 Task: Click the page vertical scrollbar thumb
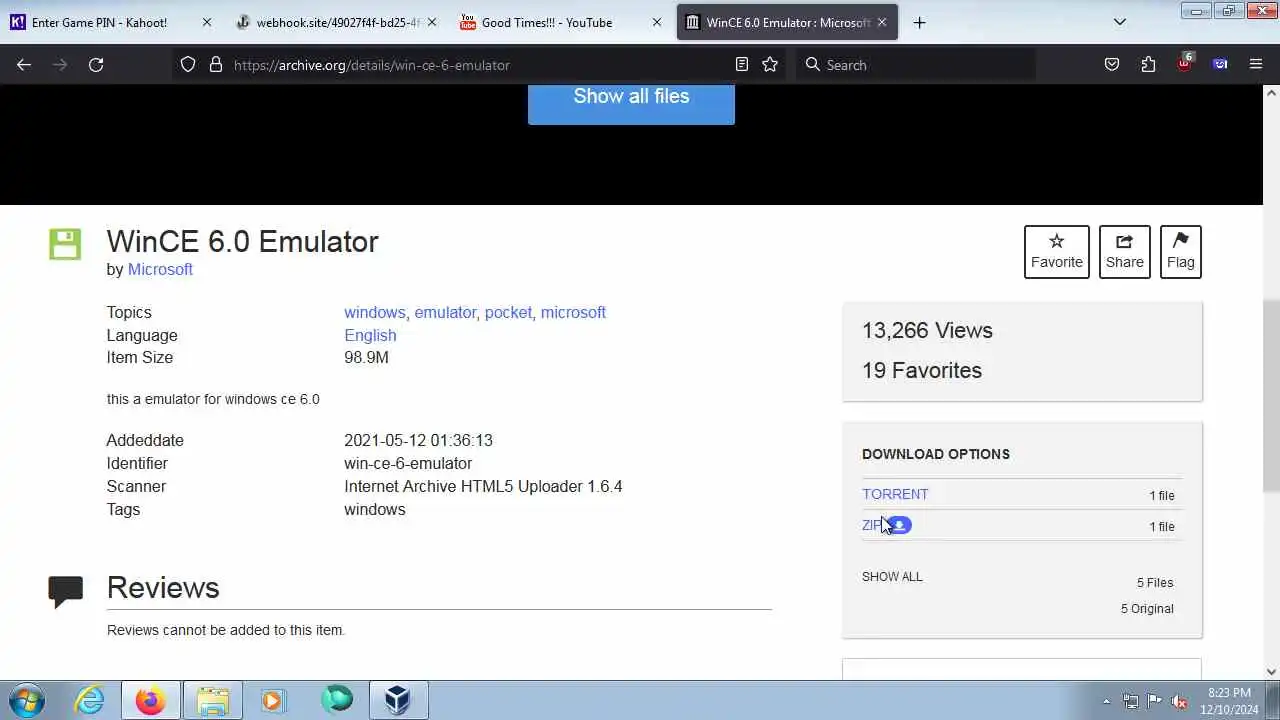pos(1271,395)
